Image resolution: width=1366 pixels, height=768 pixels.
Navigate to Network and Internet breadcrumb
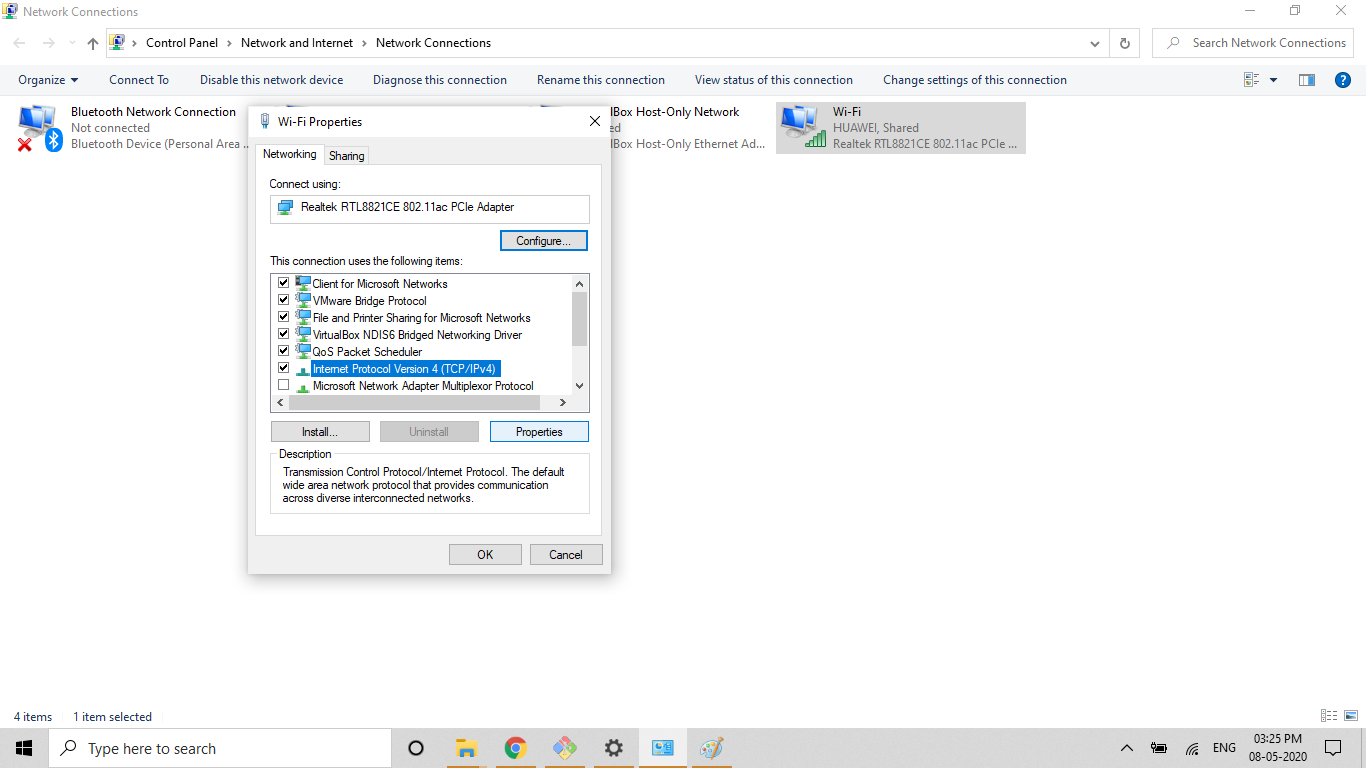[297, 43]
